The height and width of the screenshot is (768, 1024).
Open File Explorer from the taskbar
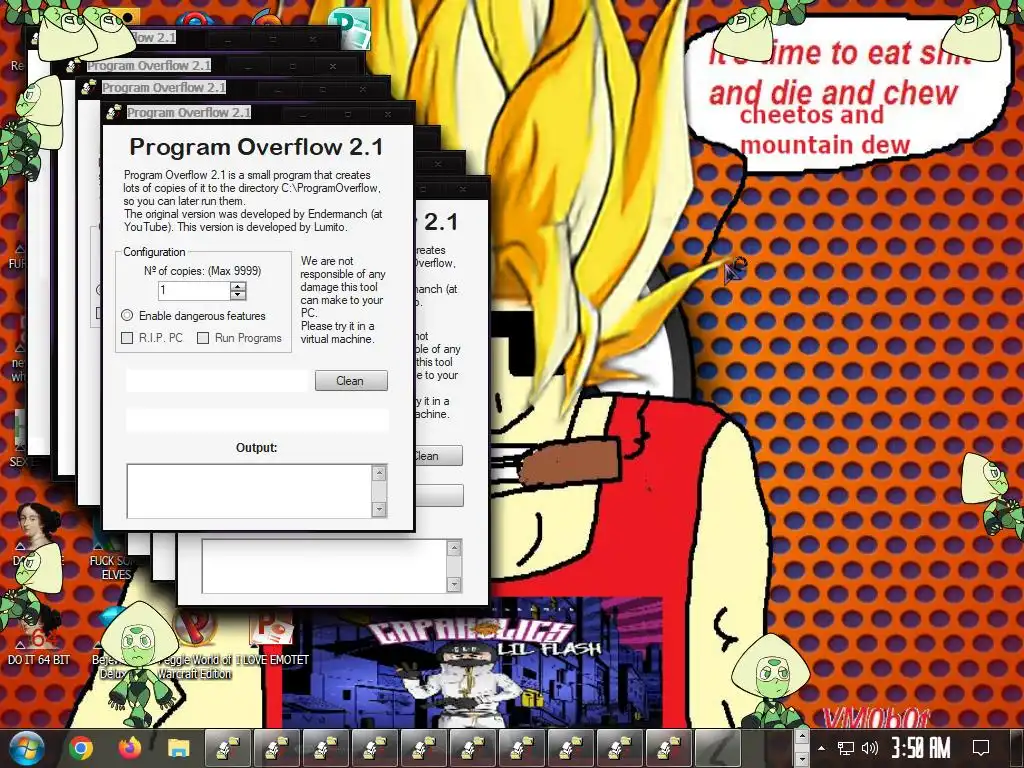pos(179,748)
